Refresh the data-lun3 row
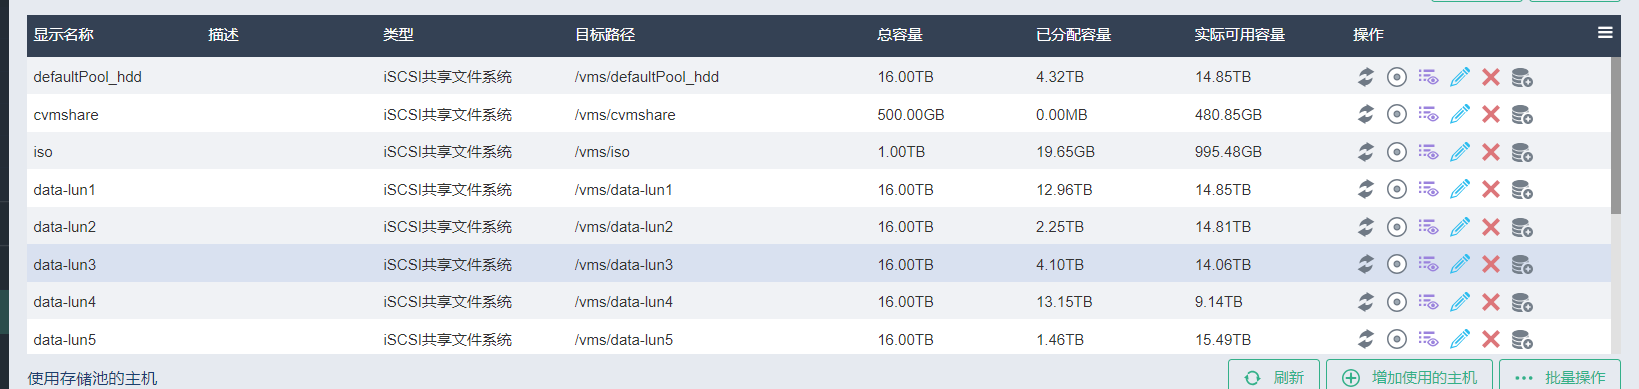 (x=1365, y=264)
